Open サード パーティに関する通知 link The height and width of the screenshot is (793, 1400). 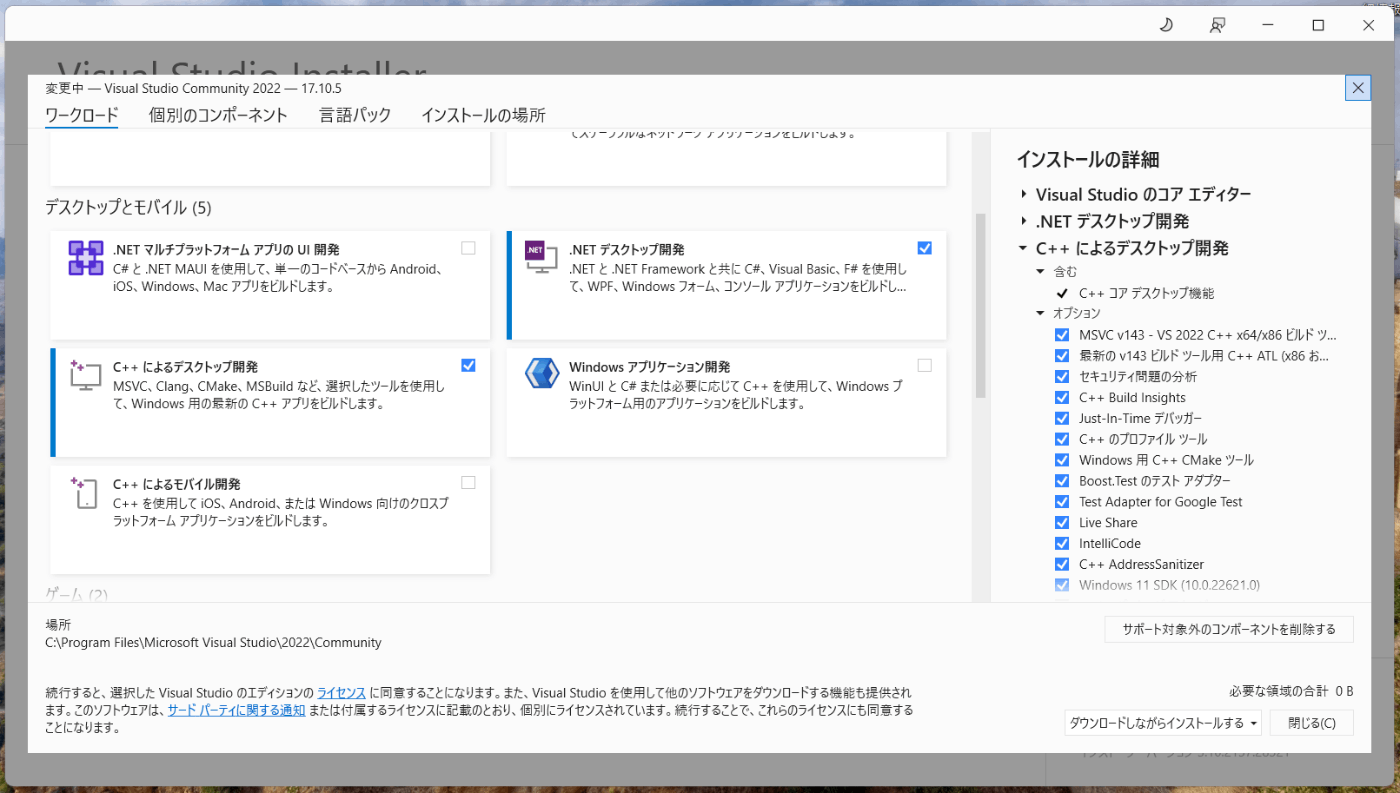tap(236, 710)
